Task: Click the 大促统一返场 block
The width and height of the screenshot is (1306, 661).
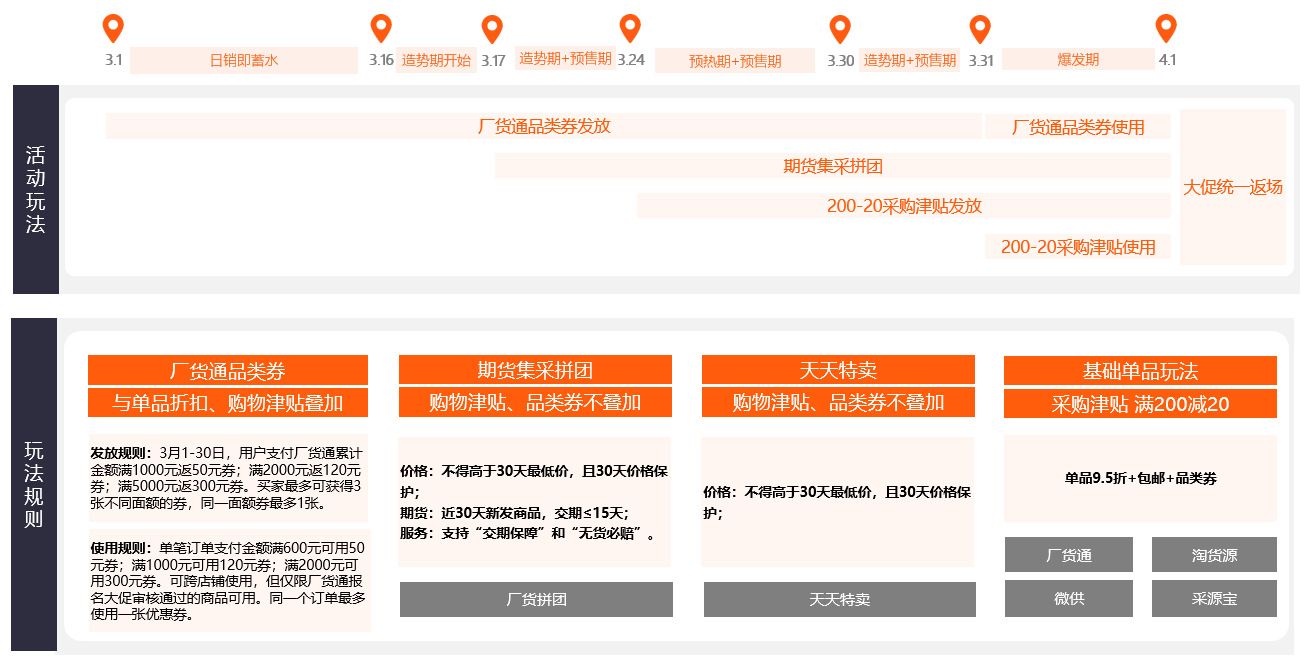Action: (x=1232, y=187)
